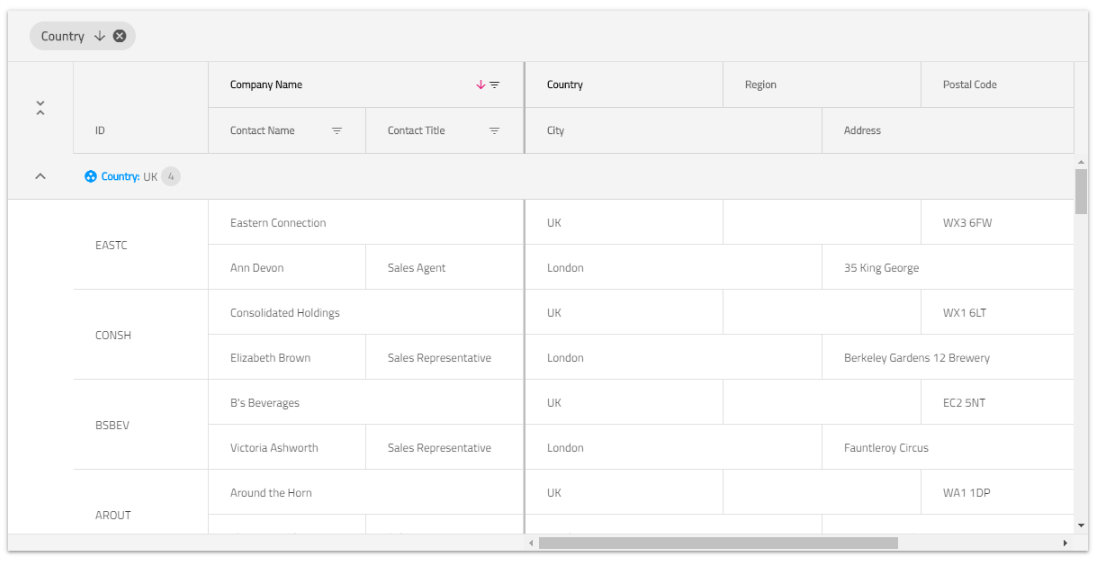Screen dimensions: 1100x562
Task: Click the horizontal scrollbar left arrow
Action: (x=531, y=542)
